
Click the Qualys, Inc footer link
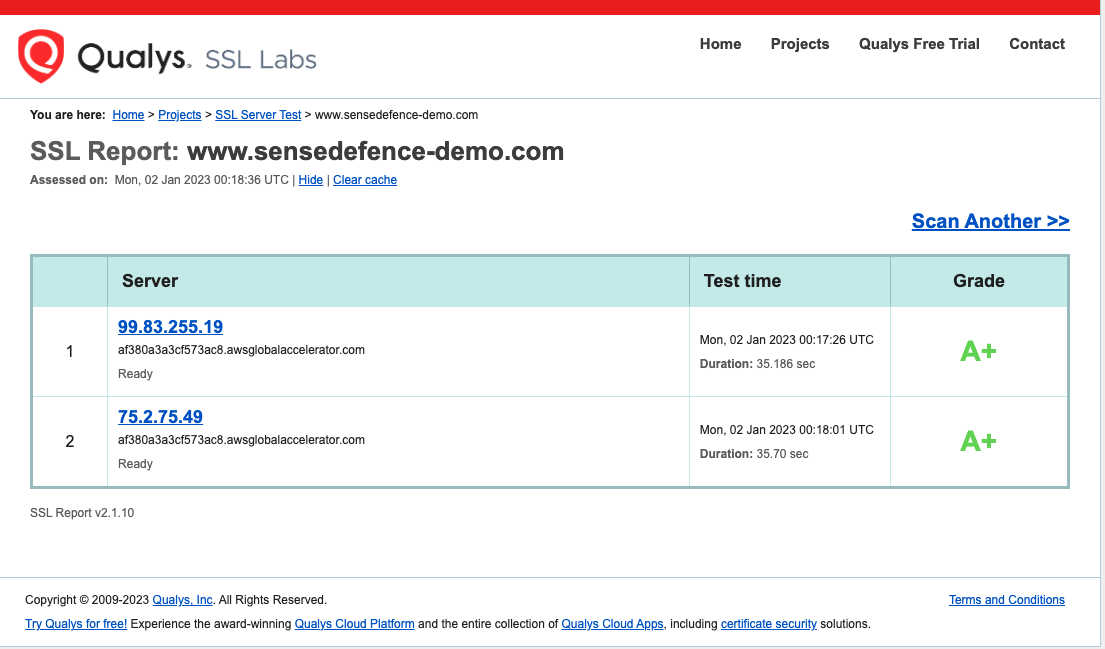pyautogui.click(x=183, y=600)
